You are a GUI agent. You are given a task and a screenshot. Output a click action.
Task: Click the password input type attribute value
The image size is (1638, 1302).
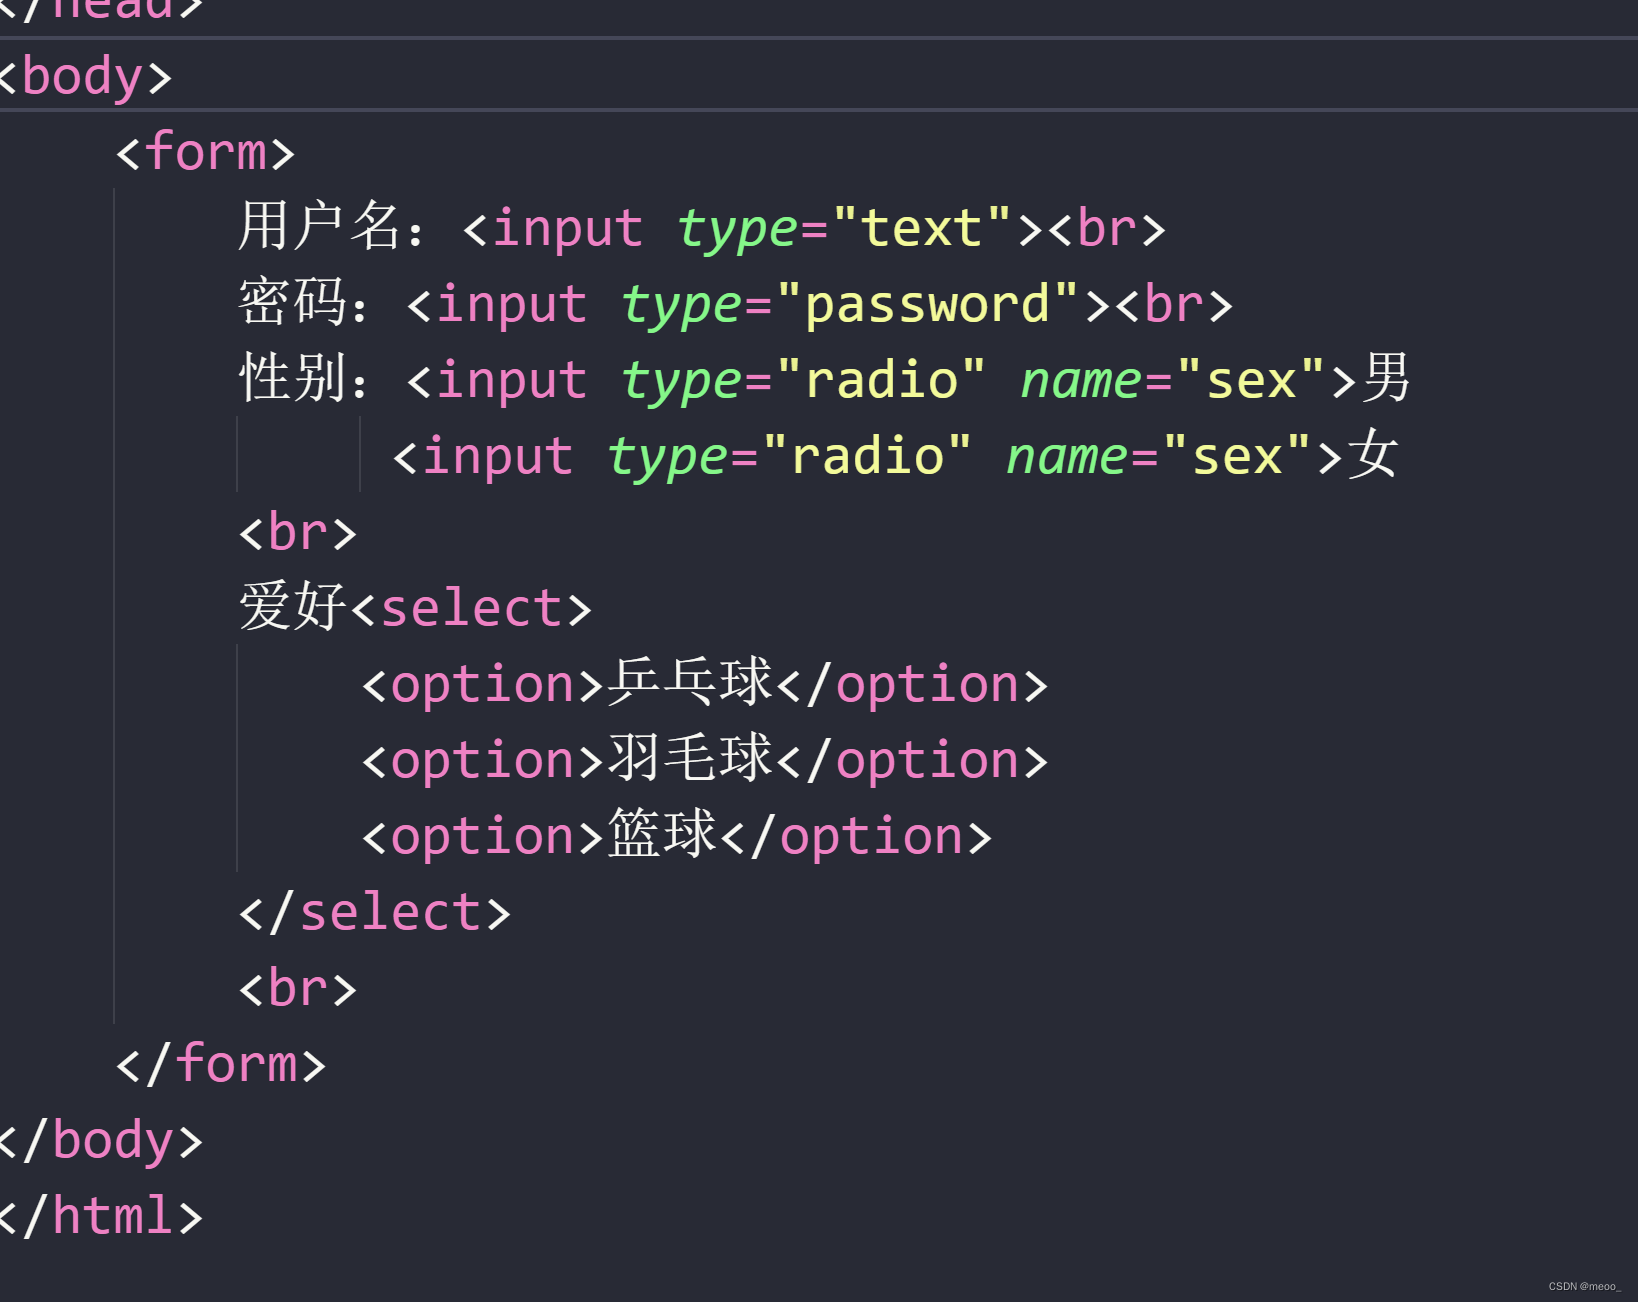point(930,303)
